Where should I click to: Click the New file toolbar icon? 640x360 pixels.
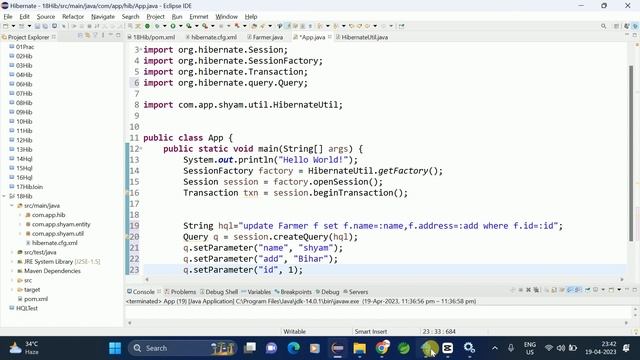(6, 26)
